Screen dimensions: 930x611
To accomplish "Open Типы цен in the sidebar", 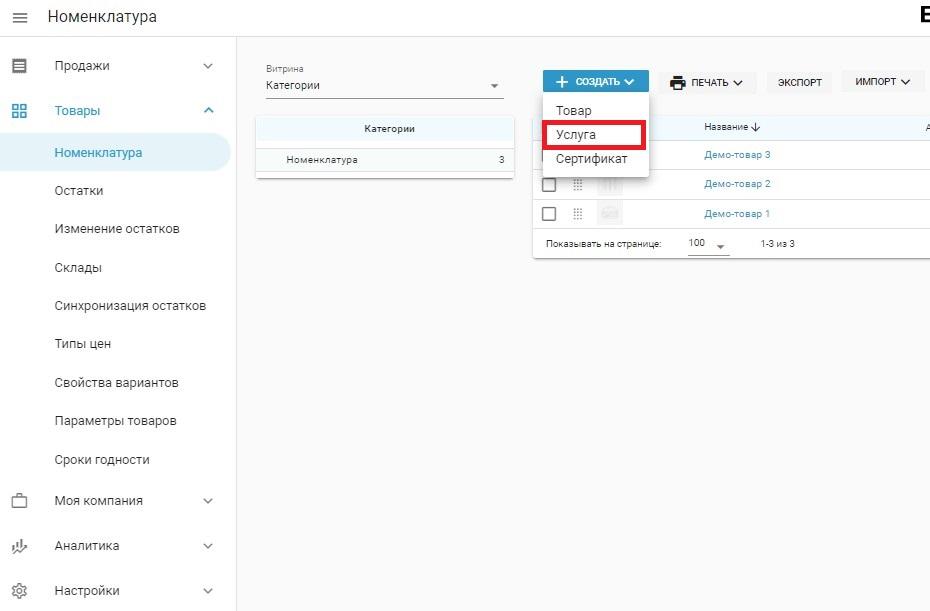I will coord(83,344).
